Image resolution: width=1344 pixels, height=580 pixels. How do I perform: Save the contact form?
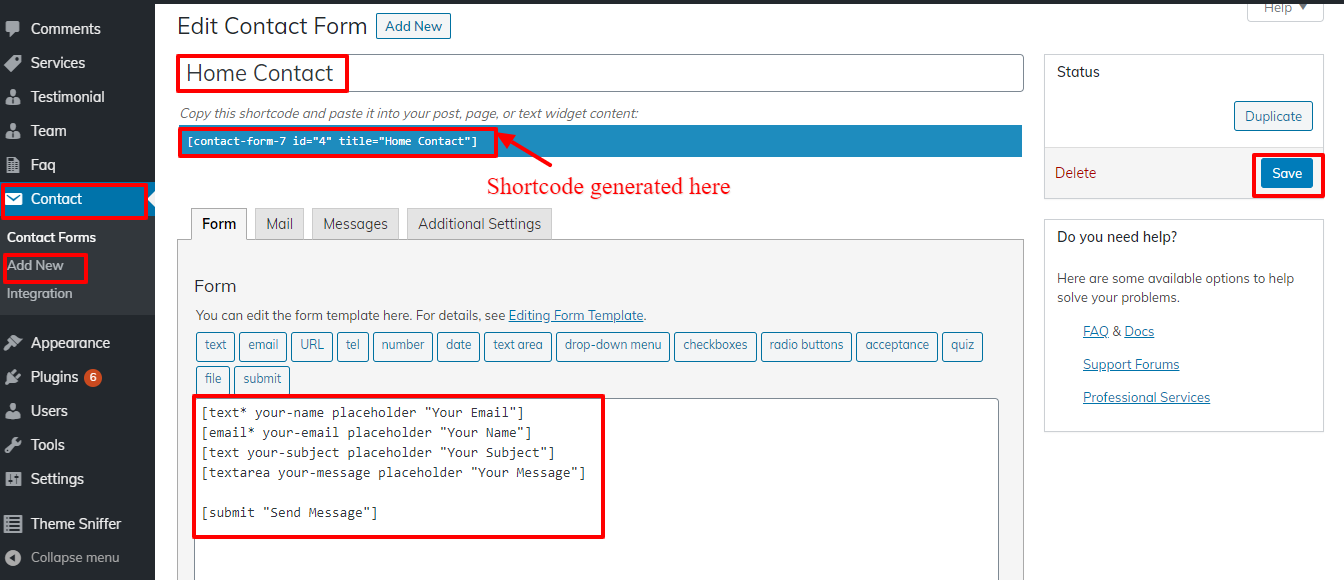1287,172
